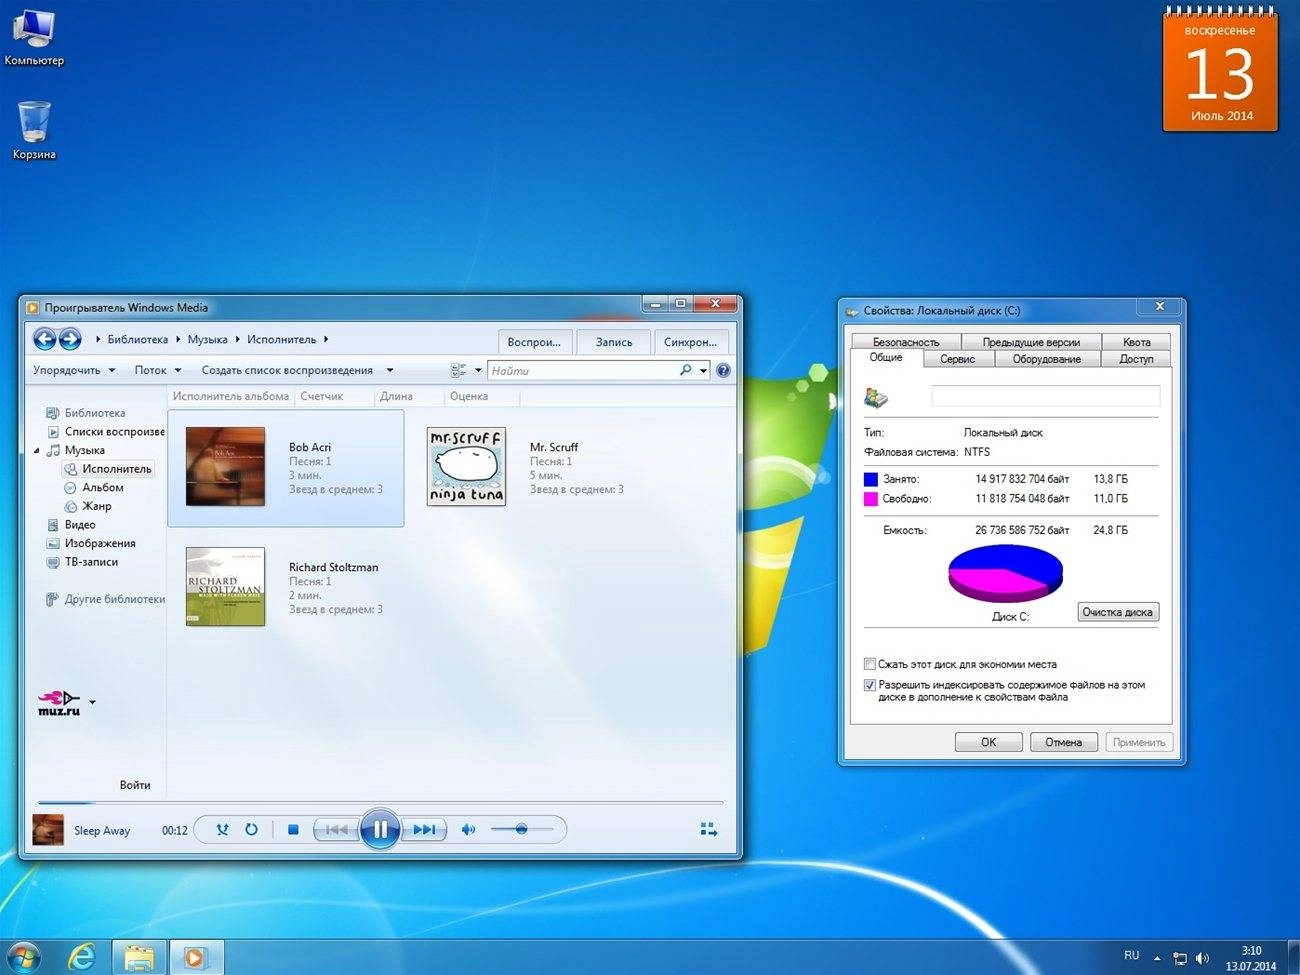Mute the player volume

point(468,829)
